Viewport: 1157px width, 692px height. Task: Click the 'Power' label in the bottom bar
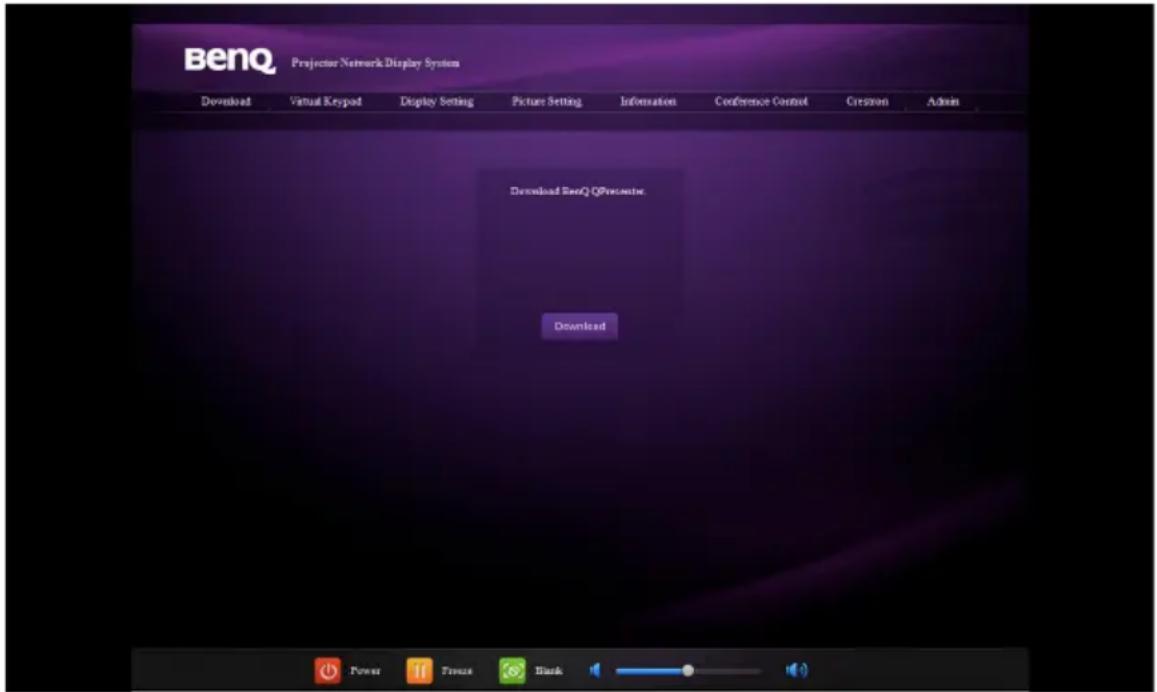(x=365, y=671)
